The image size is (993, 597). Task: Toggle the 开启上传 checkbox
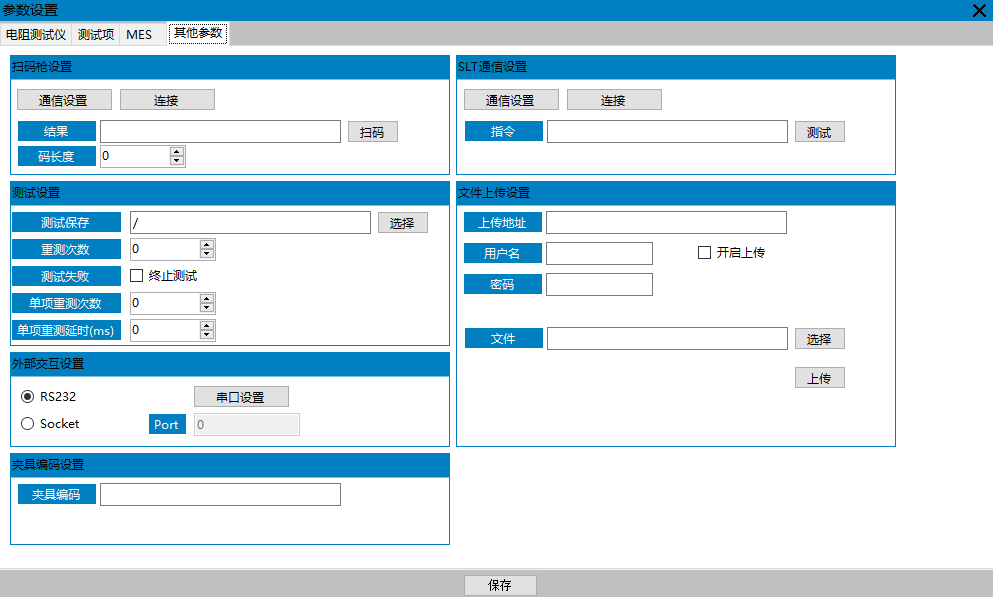tap(704, 253)
